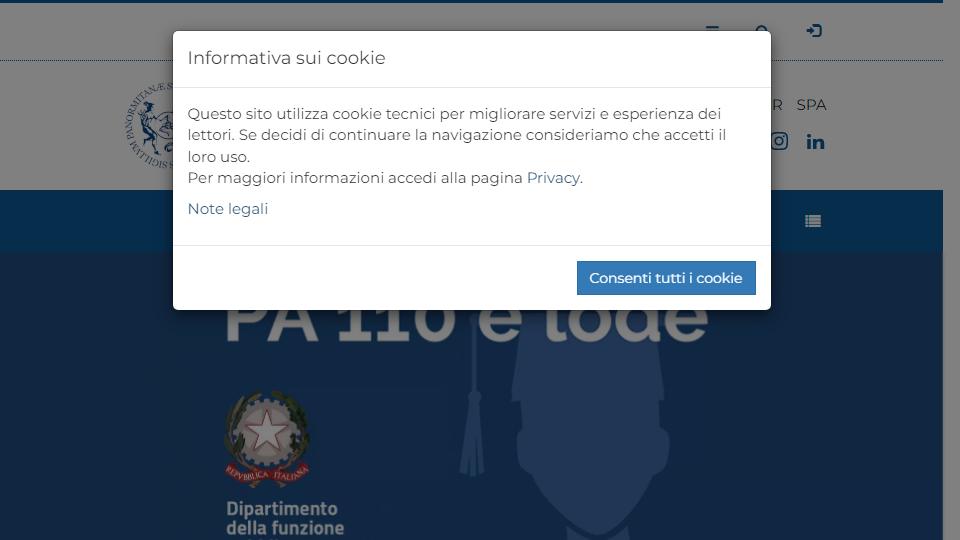Viewport: 960px width, 540px height.
Task: Click the Informativa sui cookie heading
Action: click(x=287, y=58)
